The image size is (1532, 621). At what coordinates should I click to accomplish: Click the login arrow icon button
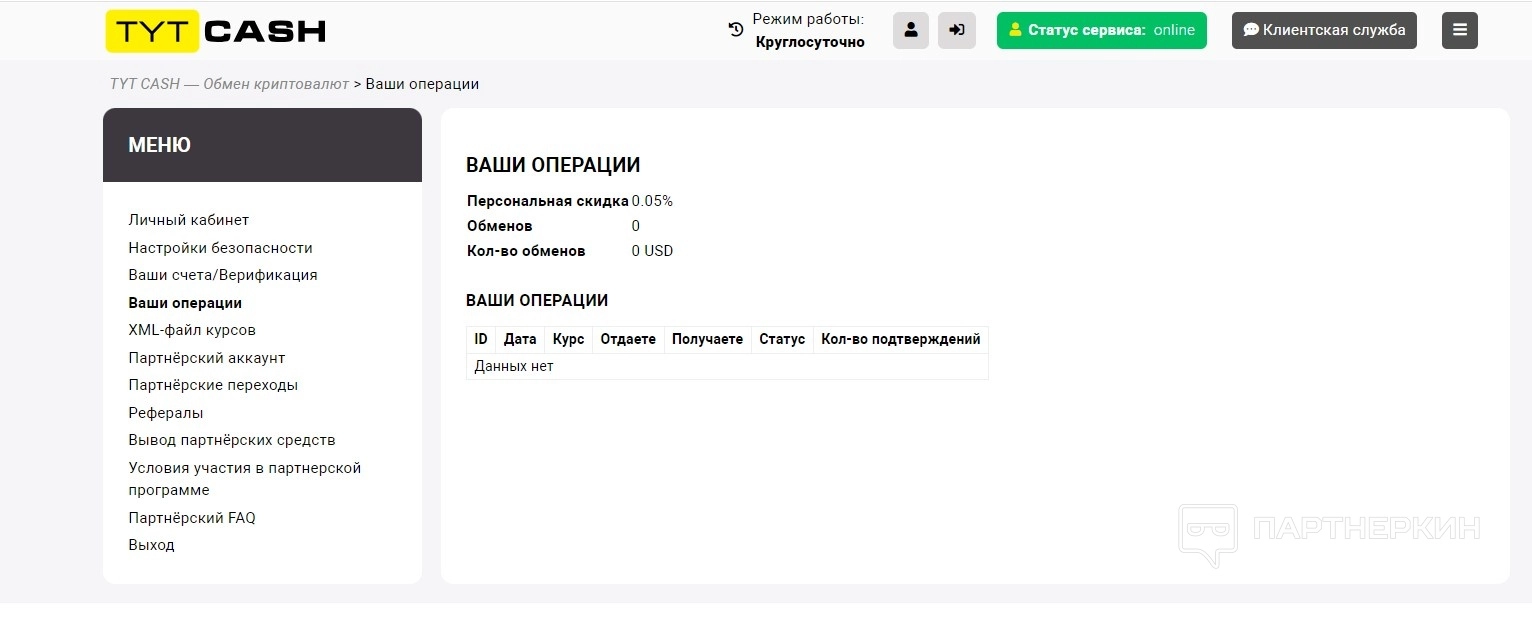point(956,30)
